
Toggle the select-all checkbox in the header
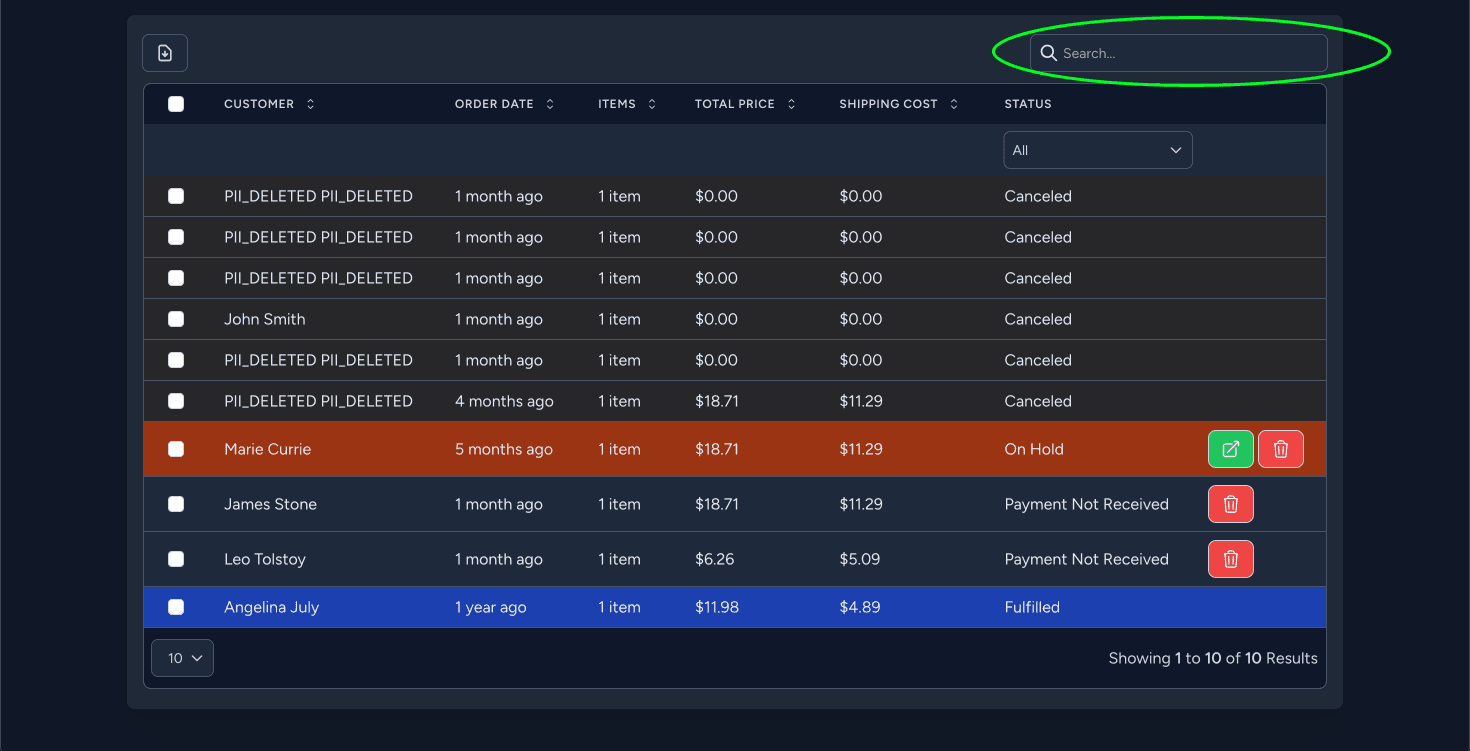[x=176, y=103]
